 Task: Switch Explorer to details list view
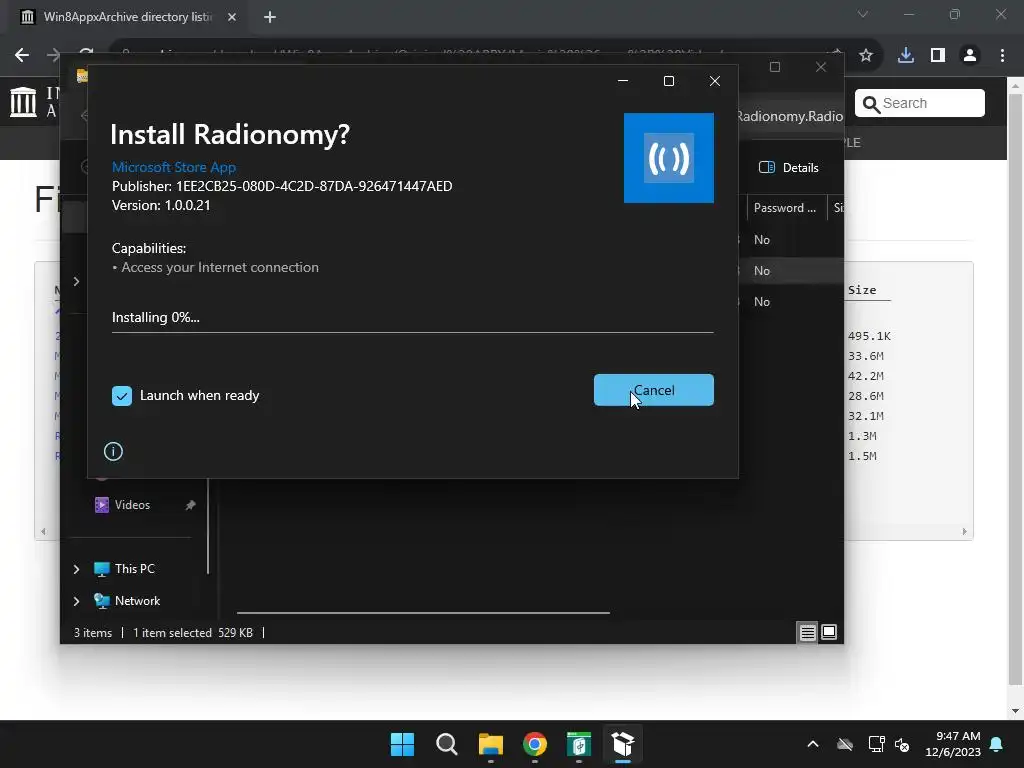(807, 632)
